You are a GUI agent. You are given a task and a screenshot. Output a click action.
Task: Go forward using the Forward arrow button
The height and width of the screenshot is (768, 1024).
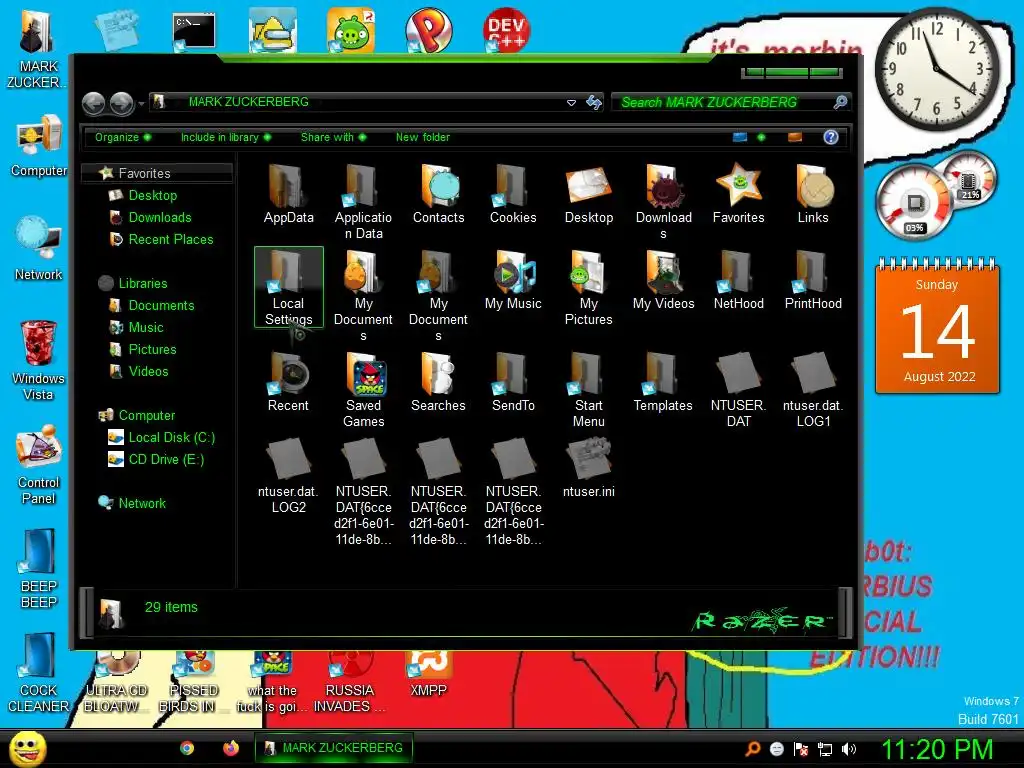click(x=122, y=103)
